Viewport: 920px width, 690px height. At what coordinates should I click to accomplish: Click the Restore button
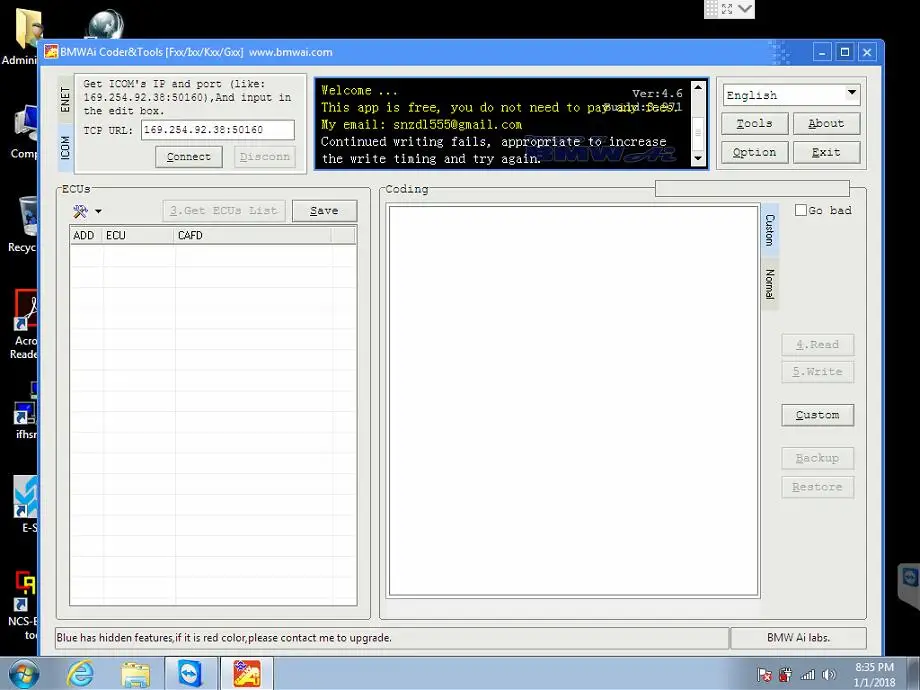pos(817,487)
